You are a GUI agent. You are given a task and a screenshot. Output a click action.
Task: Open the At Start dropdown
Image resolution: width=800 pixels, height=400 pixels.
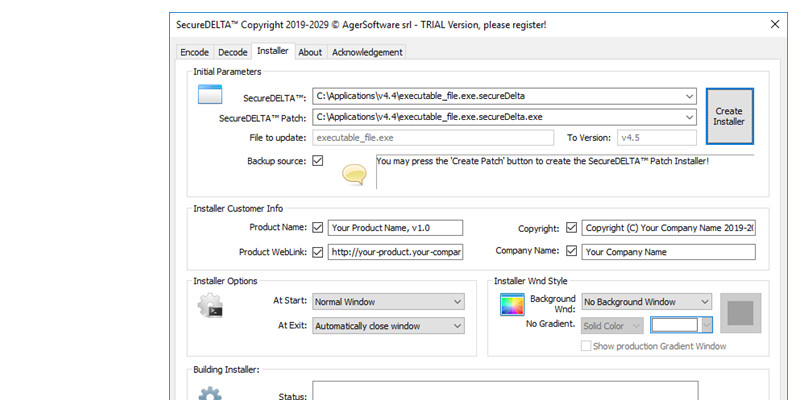click(388, 302)
